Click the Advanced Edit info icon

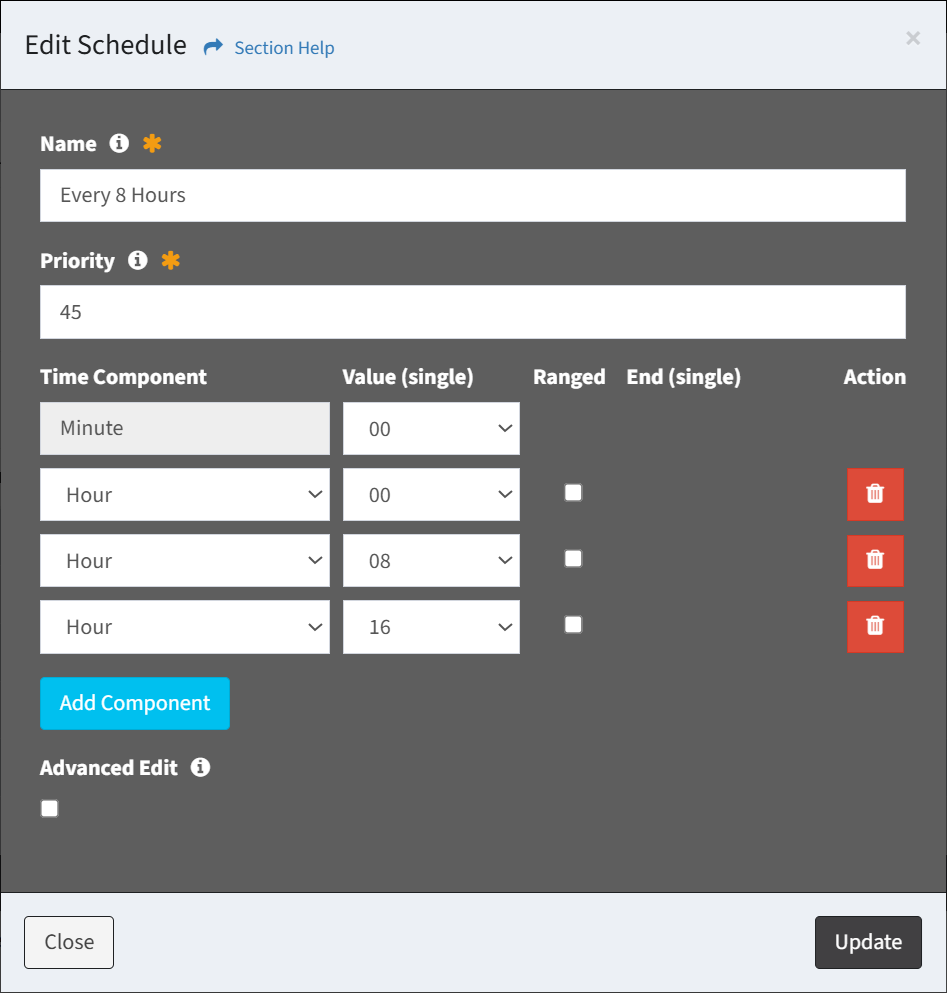point(200,767)
